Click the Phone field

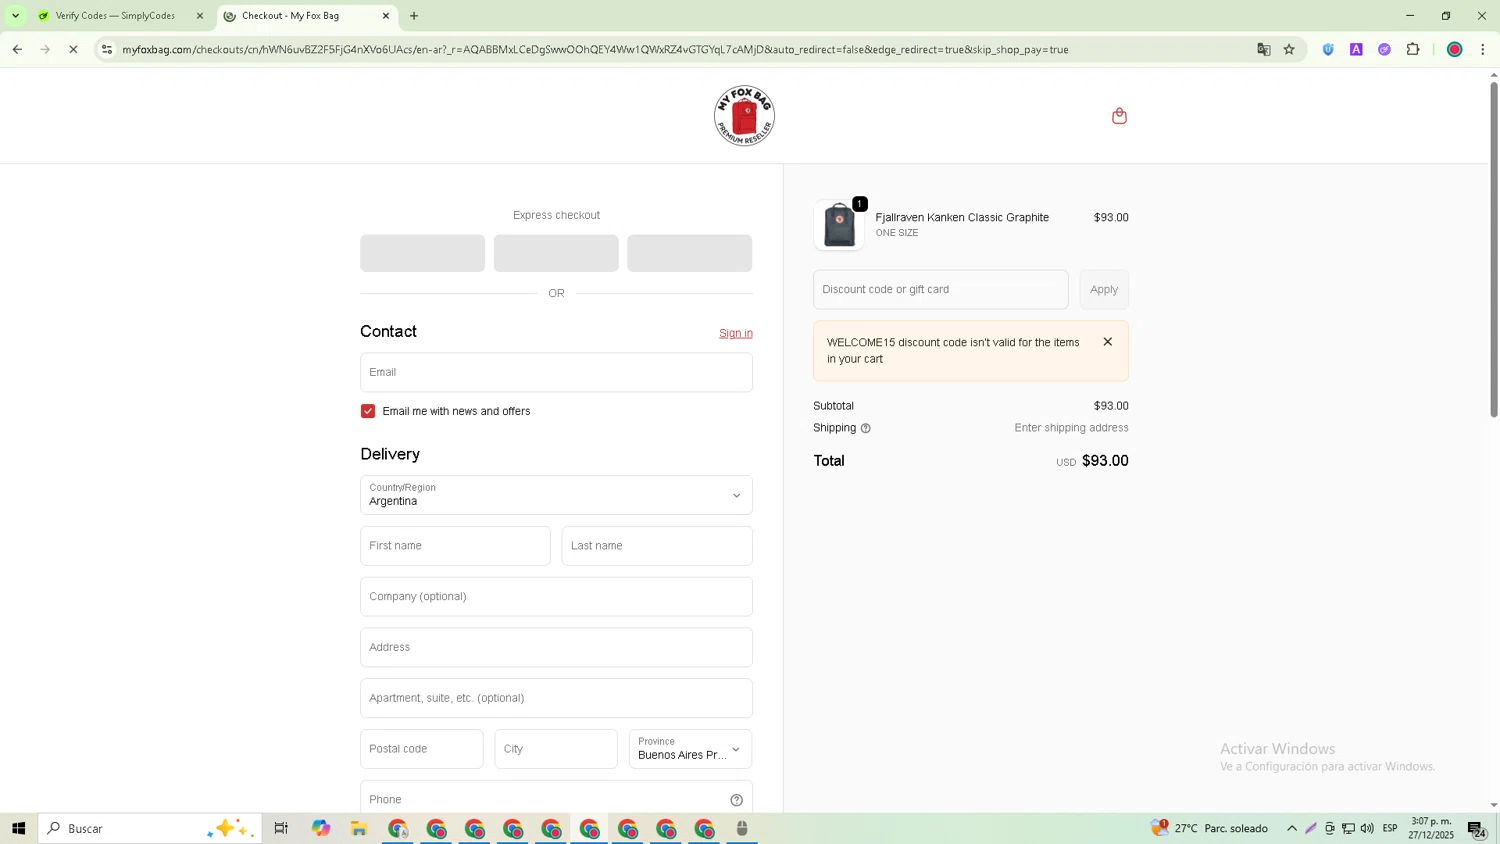[x=556, y=797]
